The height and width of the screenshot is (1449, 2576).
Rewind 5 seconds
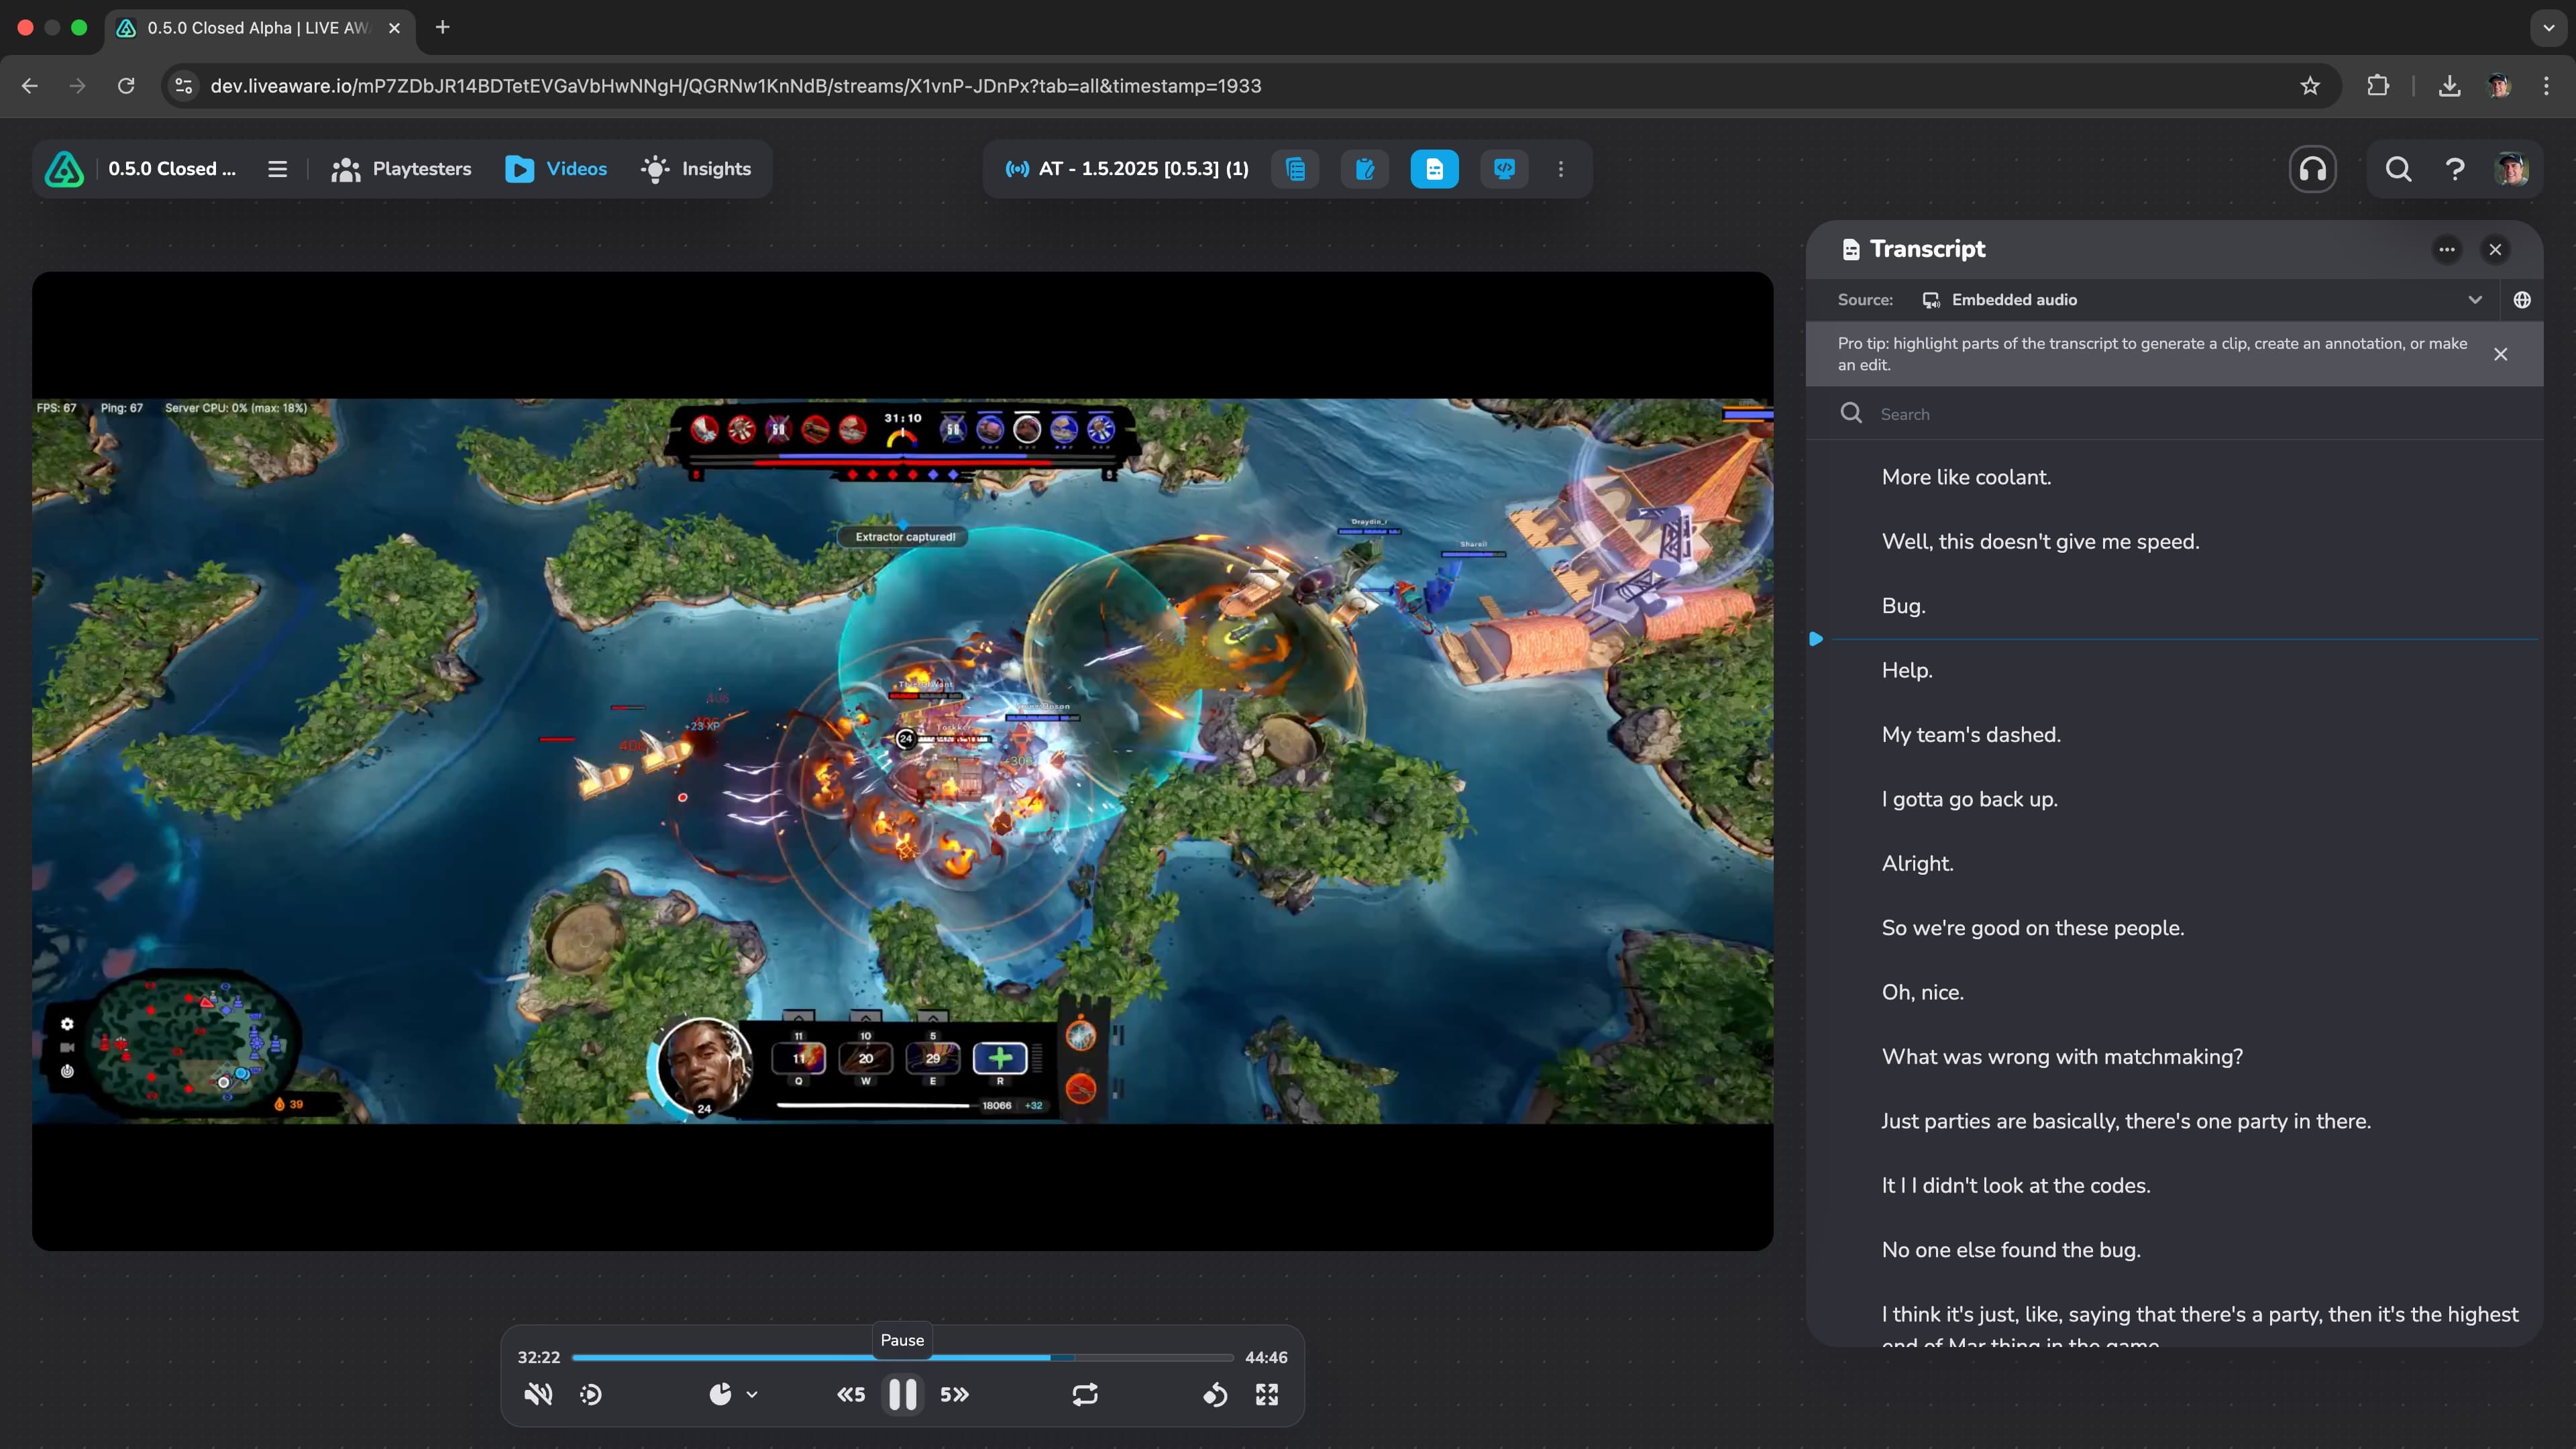point(851,1394)
